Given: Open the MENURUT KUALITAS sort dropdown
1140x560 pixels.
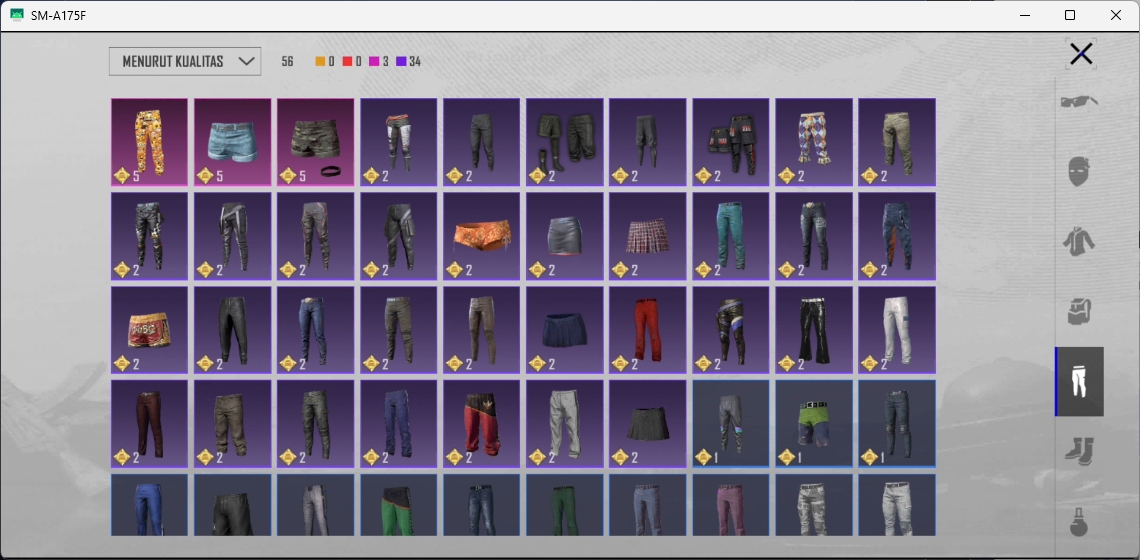Looking at the screenshot, I should [185, 62].
